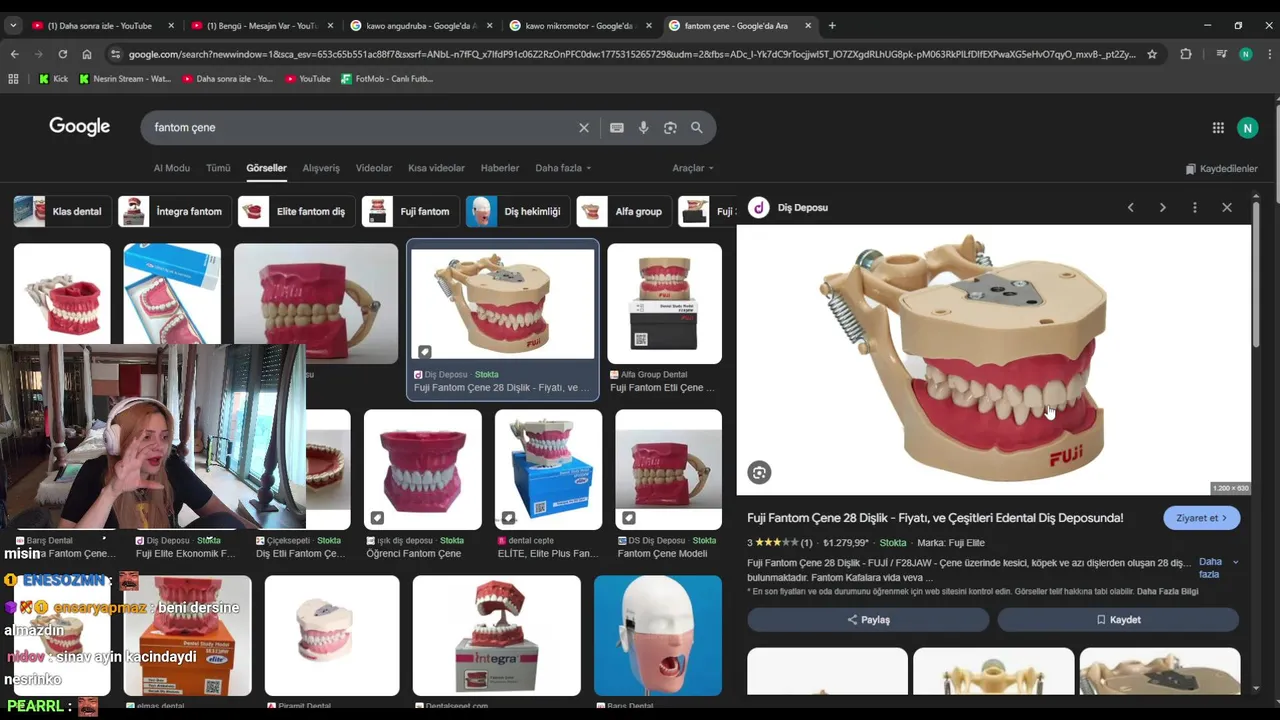This screenshot has height=720, width=1280.
Task: Open the bookmarks bar apps grid
Action: pos(13,78)
